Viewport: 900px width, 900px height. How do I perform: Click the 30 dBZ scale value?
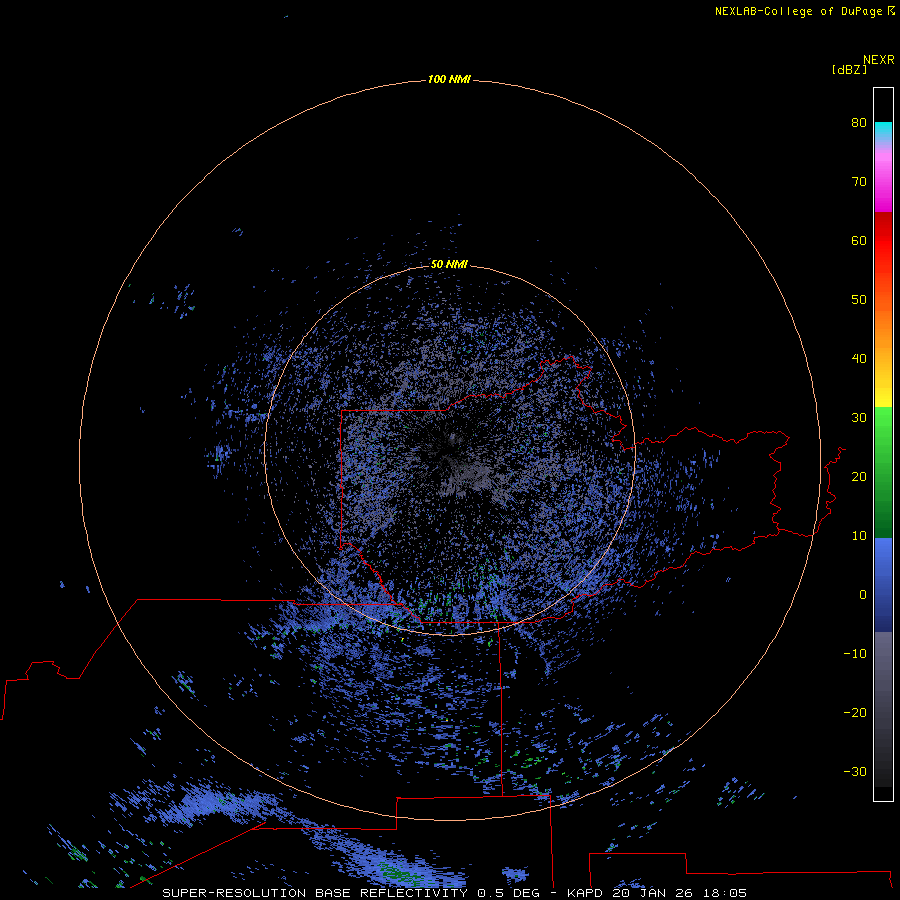(x=859, y=417)
